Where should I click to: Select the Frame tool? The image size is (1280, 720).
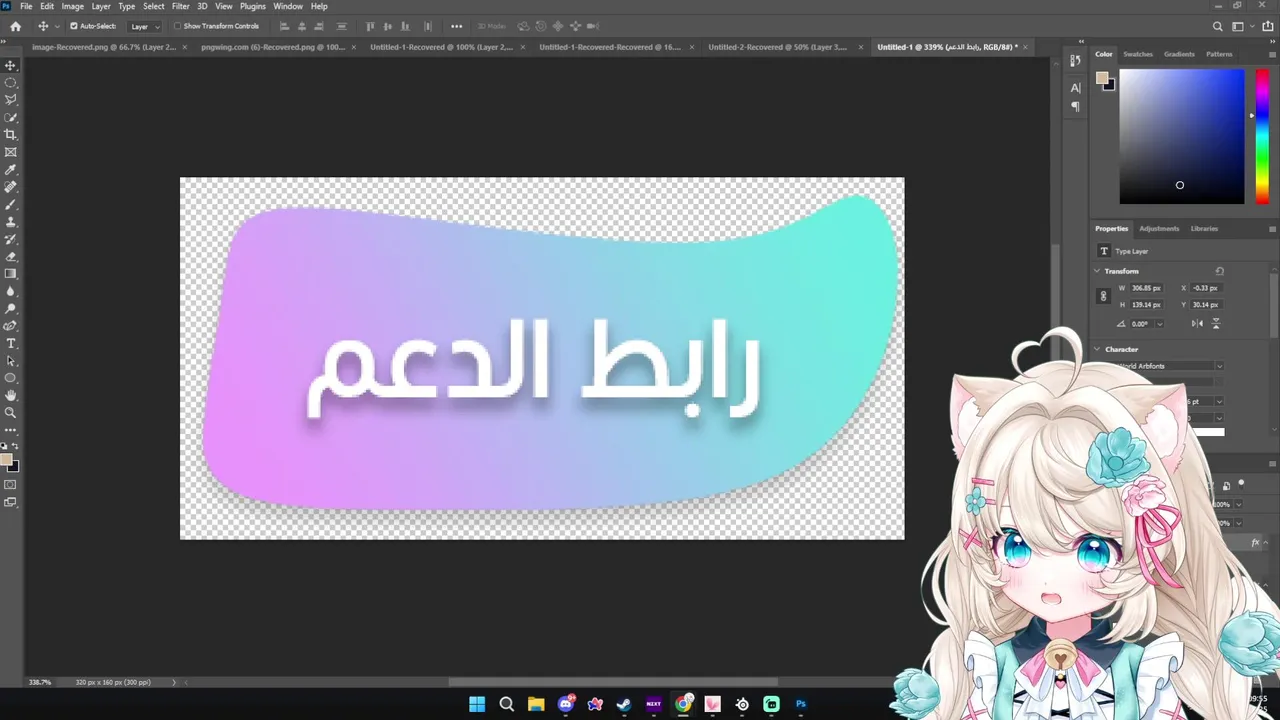11,152
